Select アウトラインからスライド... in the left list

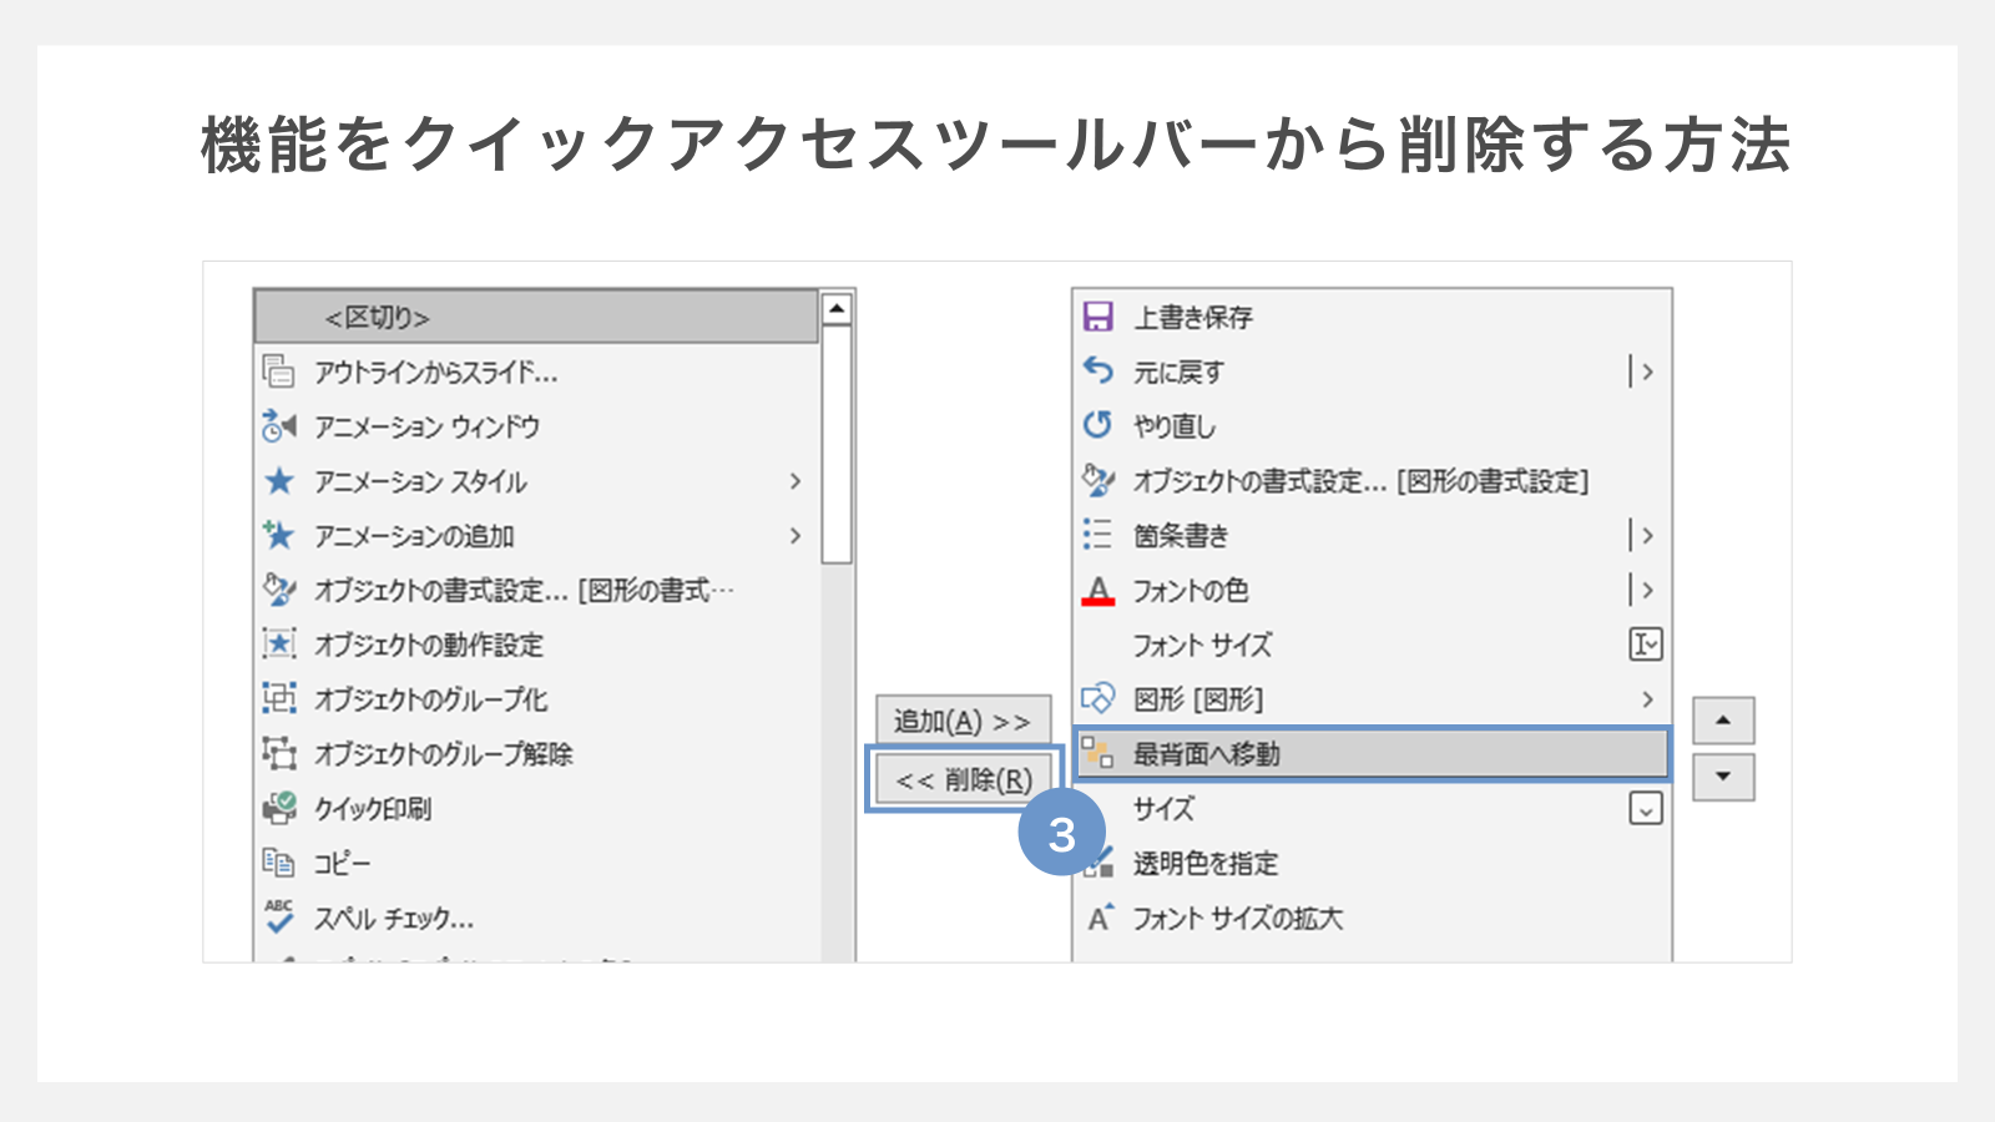[x=537, y=372]
